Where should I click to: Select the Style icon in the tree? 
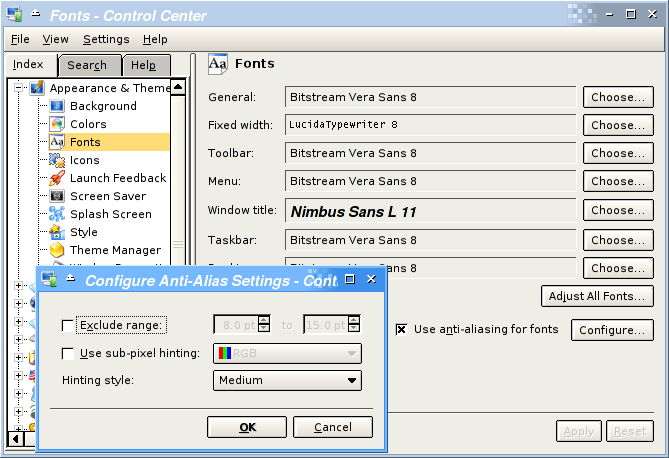pos(57,232)
